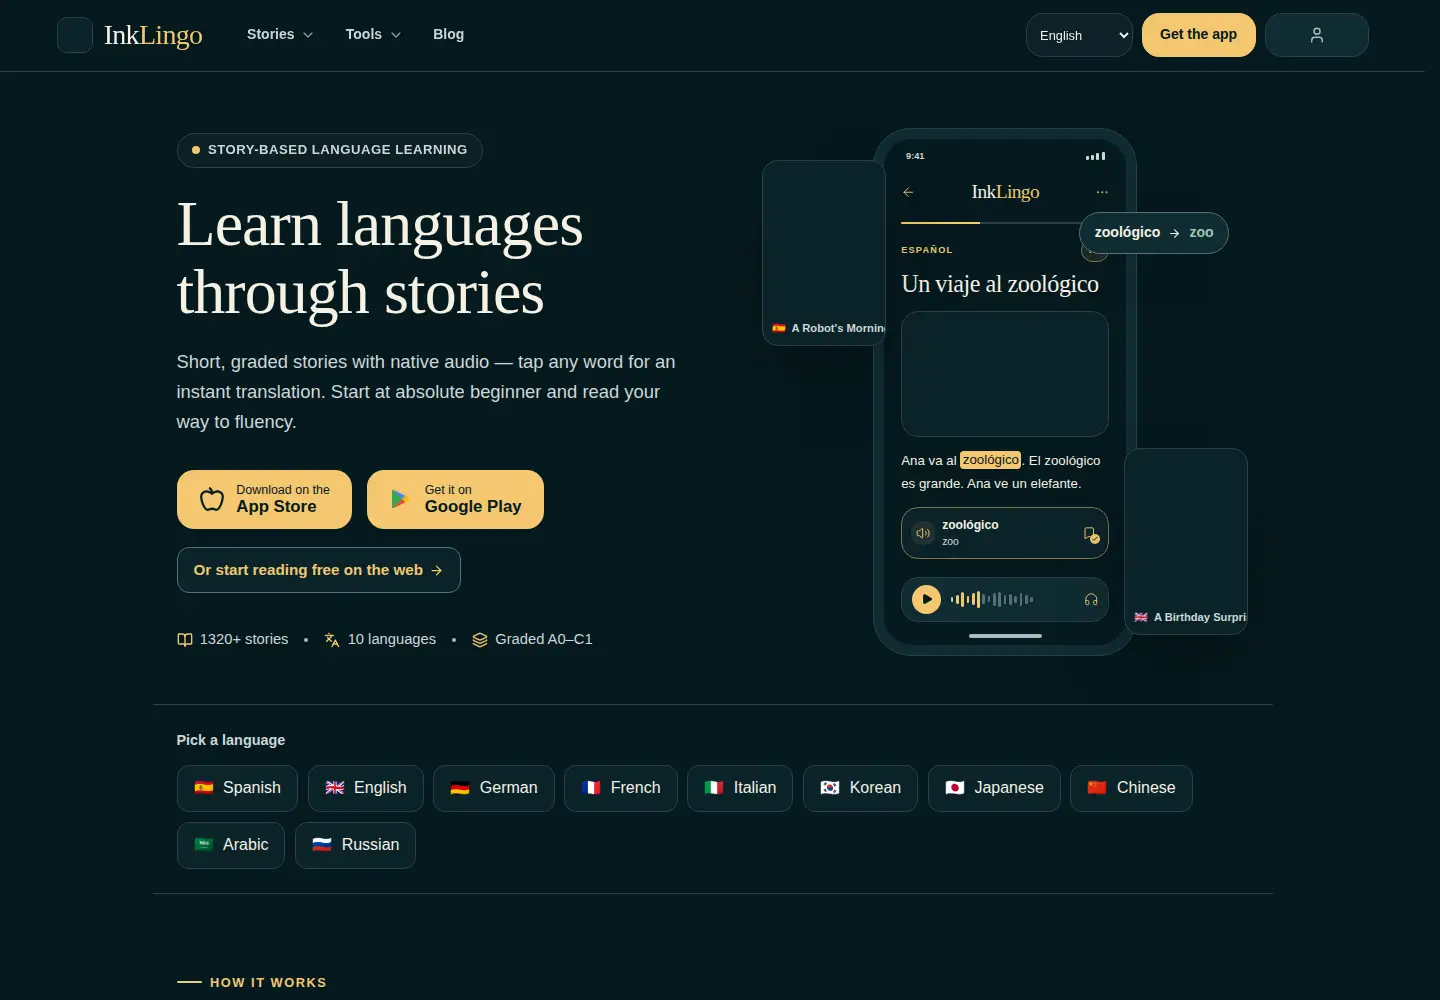The height and width of the screenshot is (1000, 1440).
Task: Click the book icon next to 1320+ stories
Action: (185, 640)
